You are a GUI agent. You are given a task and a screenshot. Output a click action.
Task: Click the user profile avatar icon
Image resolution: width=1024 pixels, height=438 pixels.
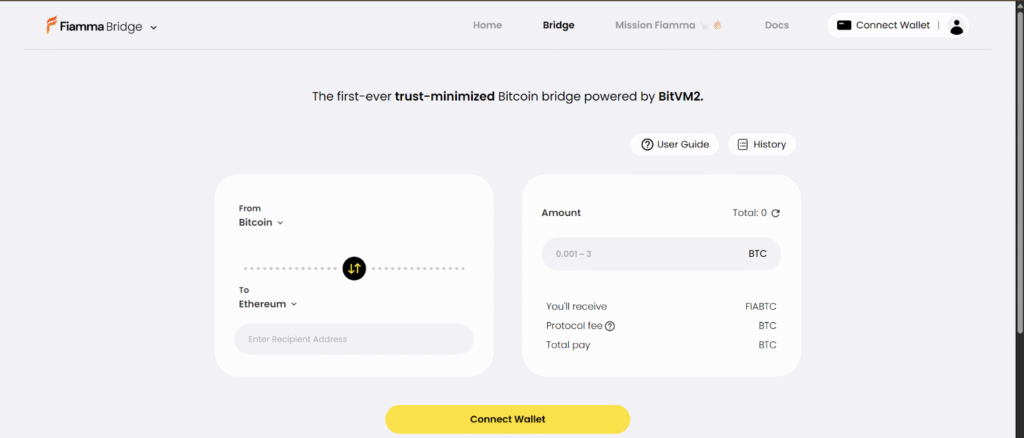pos(957,26)
